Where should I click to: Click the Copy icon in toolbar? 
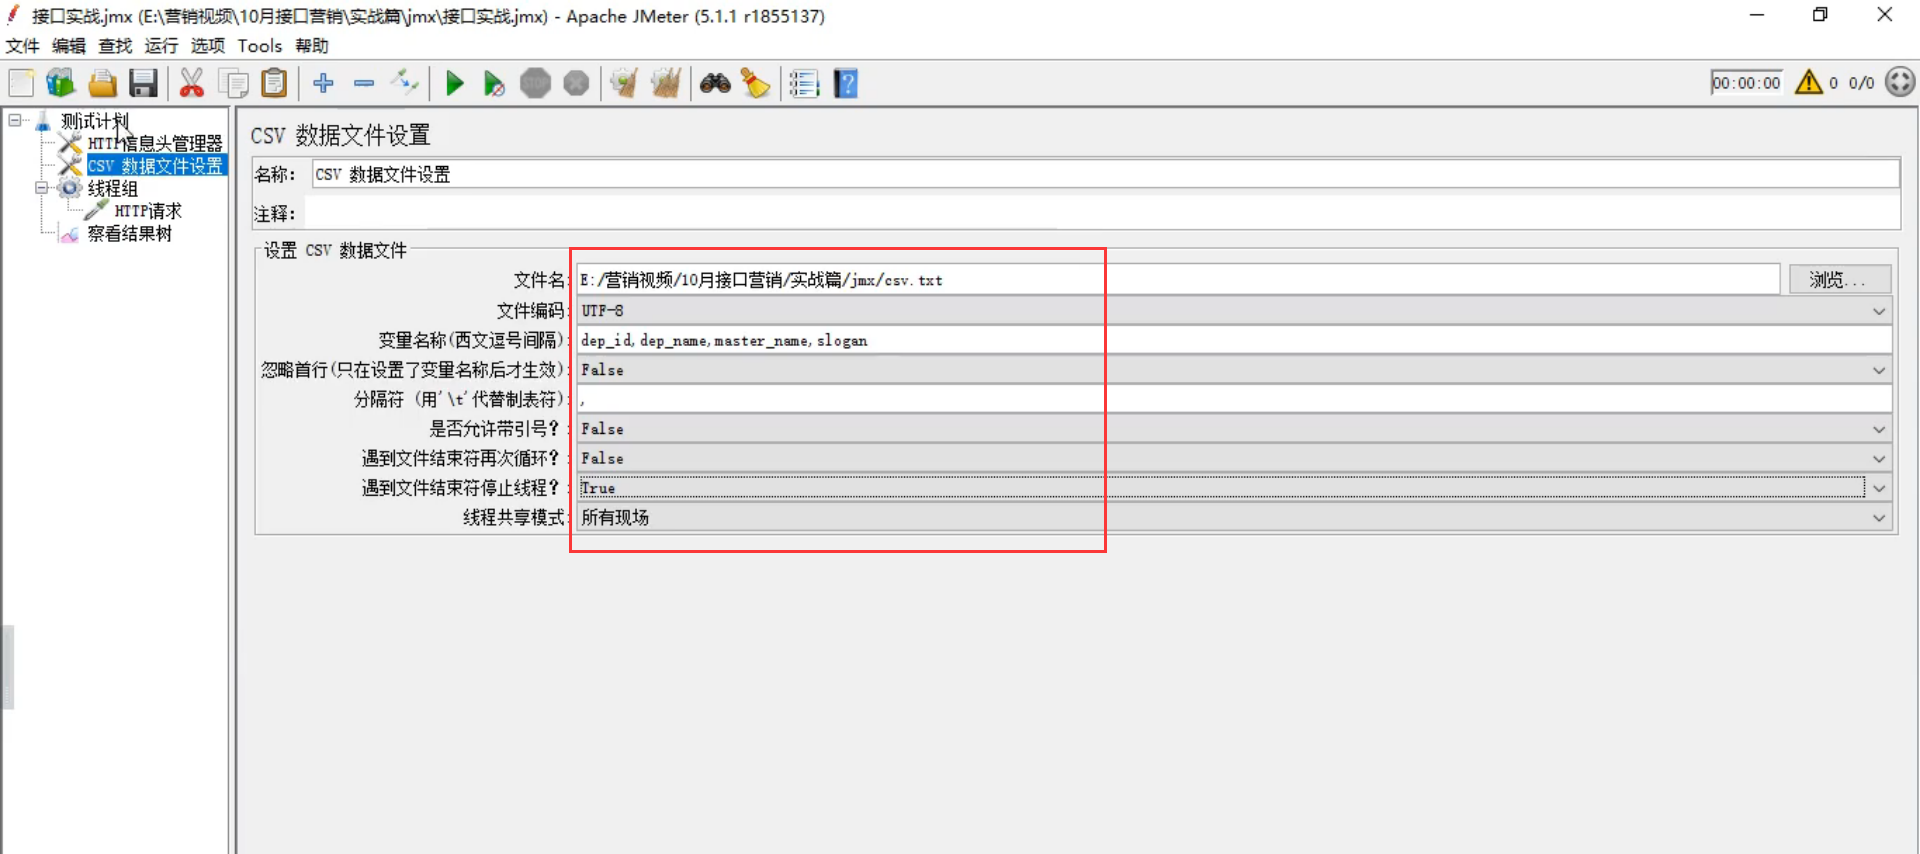click(x=233, y=83)
